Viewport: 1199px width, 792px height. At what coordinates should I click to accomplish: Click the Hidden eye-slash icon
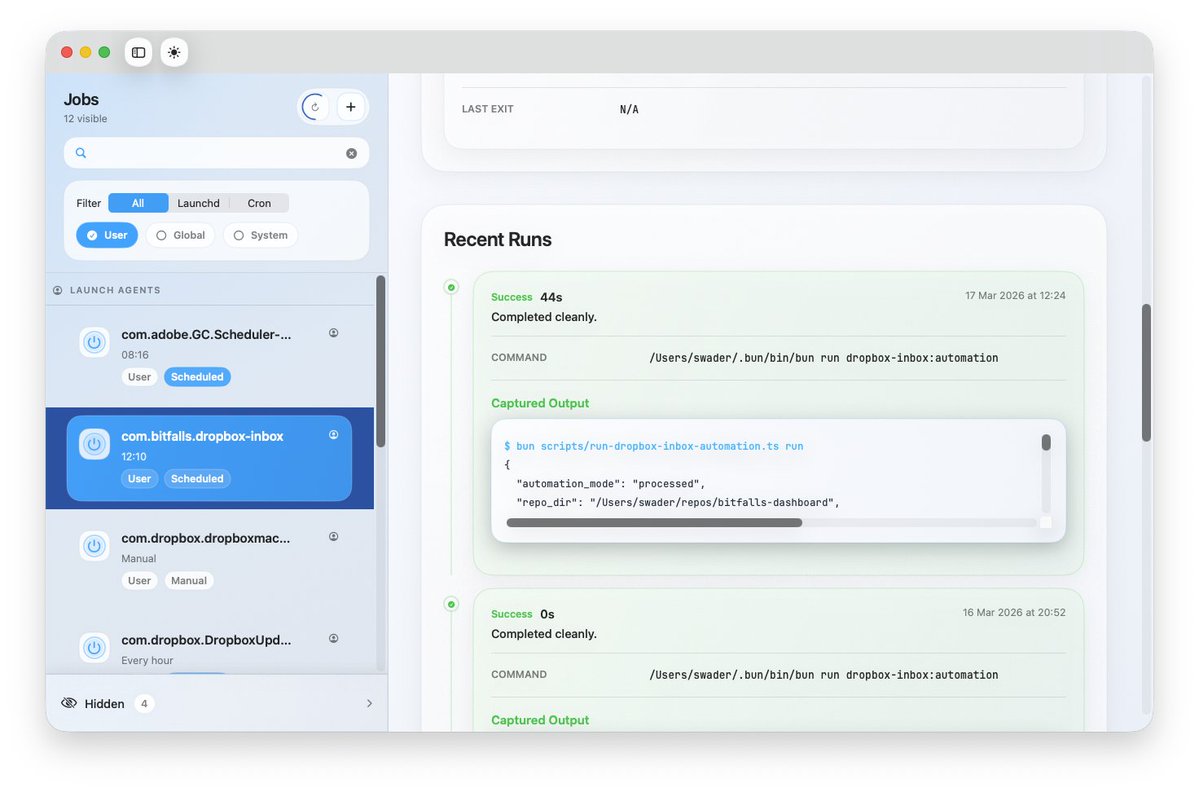69,703
